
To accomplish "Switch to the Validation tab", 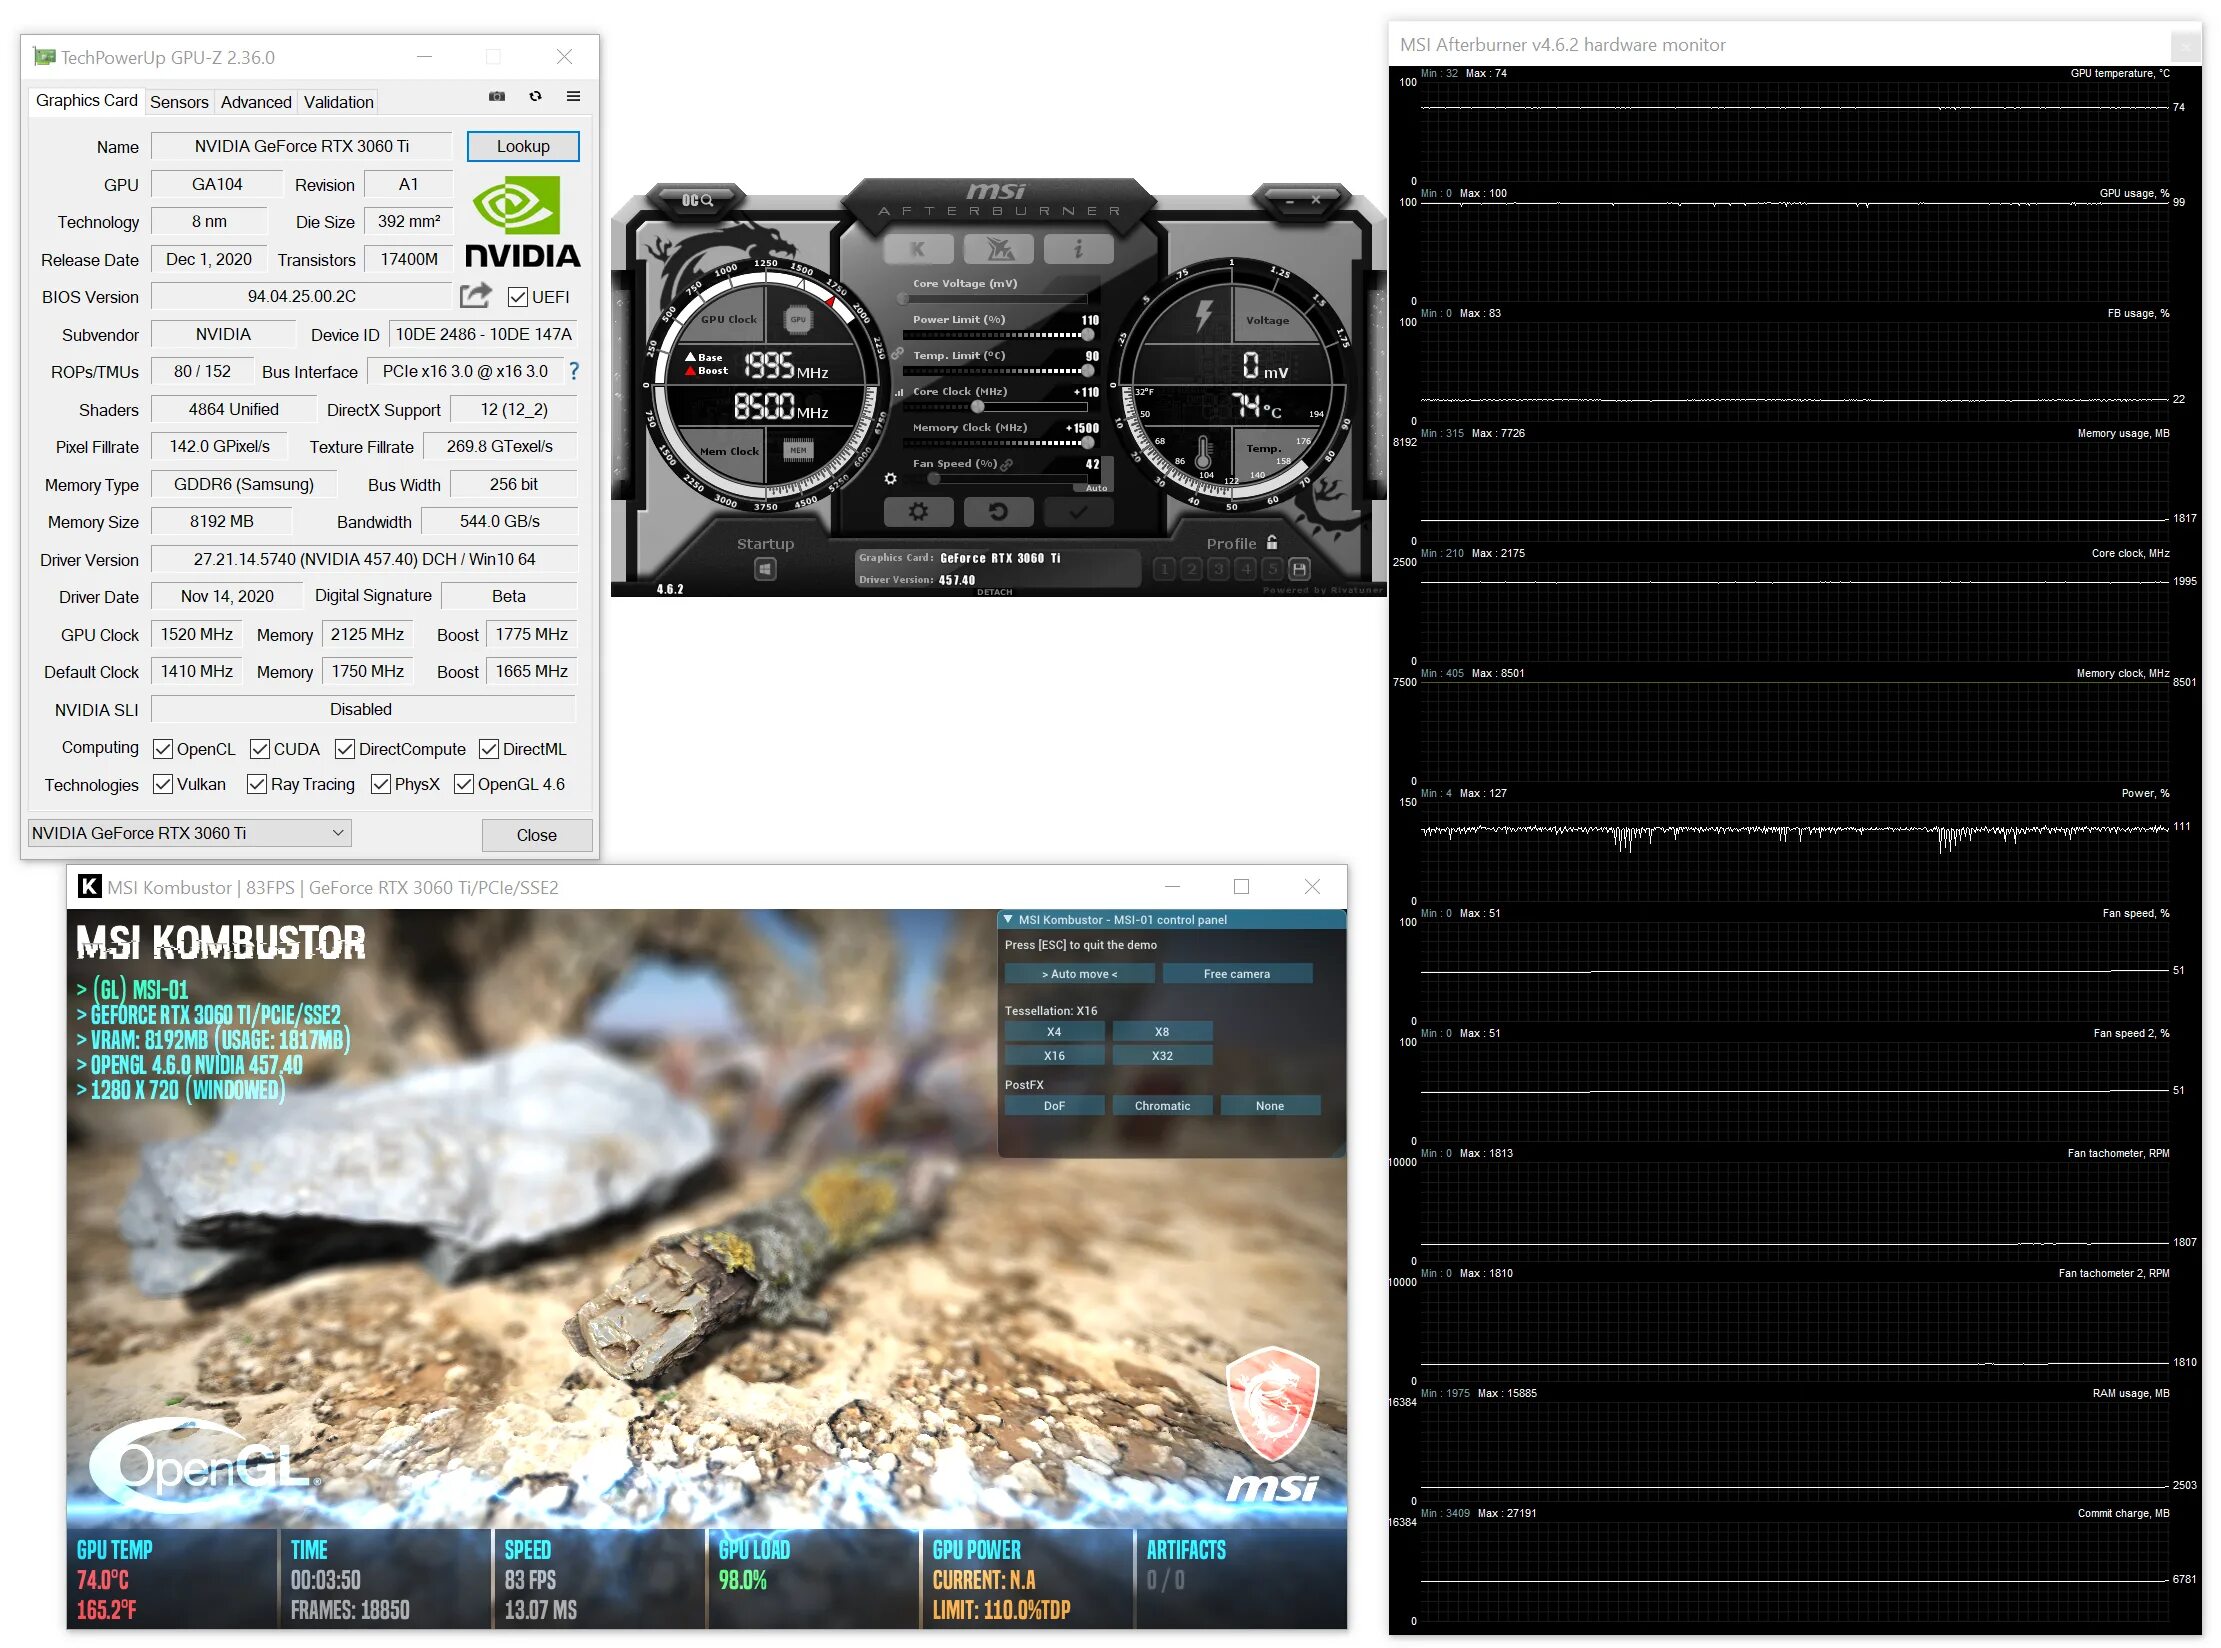I will pos(339,102).
